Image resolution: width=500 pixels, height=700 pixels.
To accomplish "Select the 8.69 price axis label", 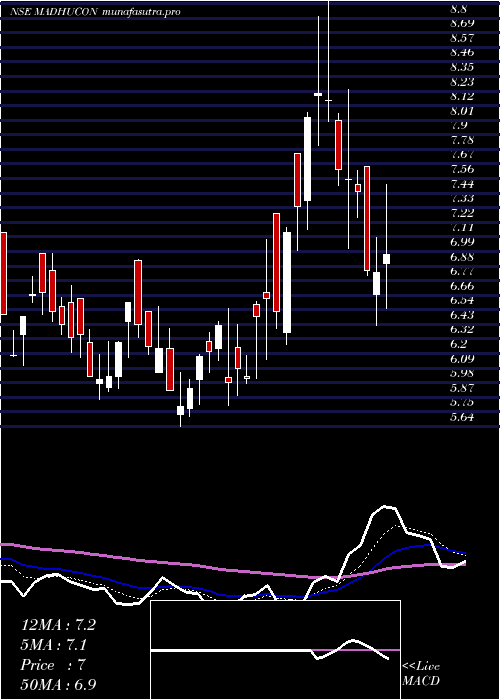I will (462, 23).
